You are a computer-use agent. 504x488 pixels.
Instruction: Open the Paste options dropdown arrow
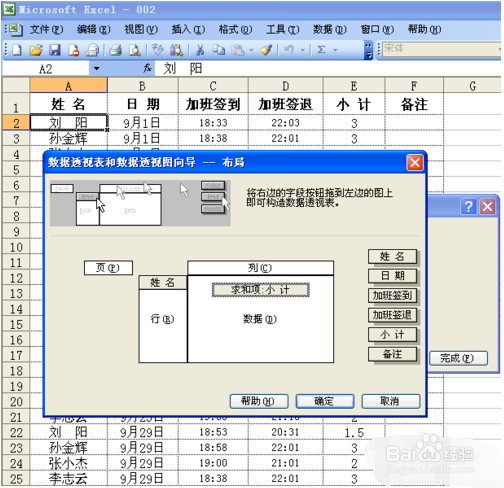251,50
